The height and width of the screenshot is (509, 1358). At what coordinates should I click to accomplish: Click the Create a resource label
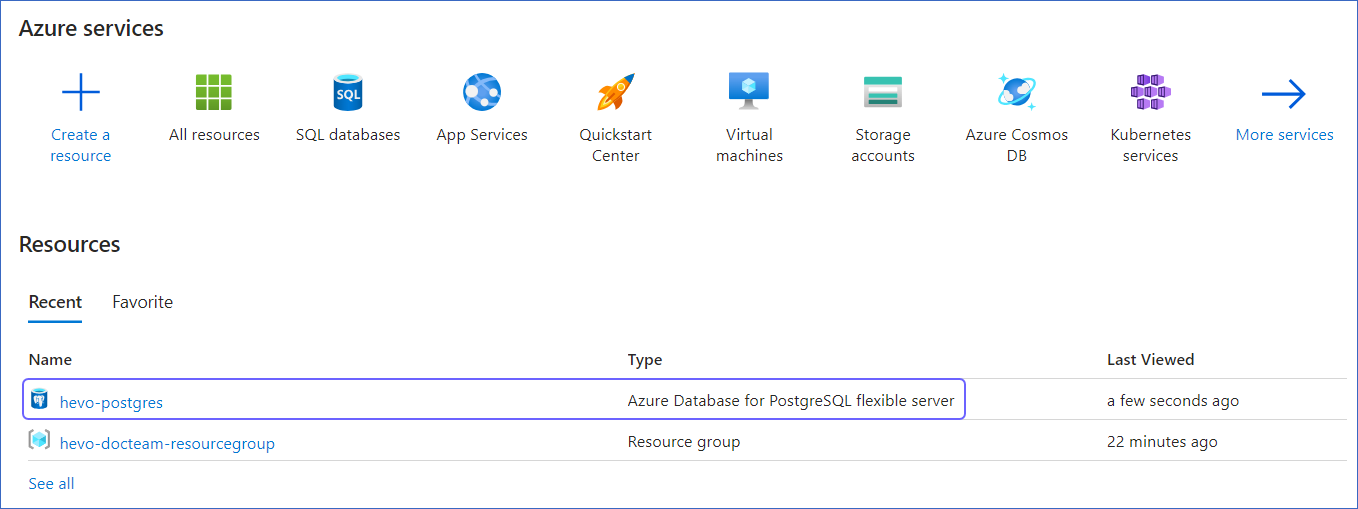point(81,145)
